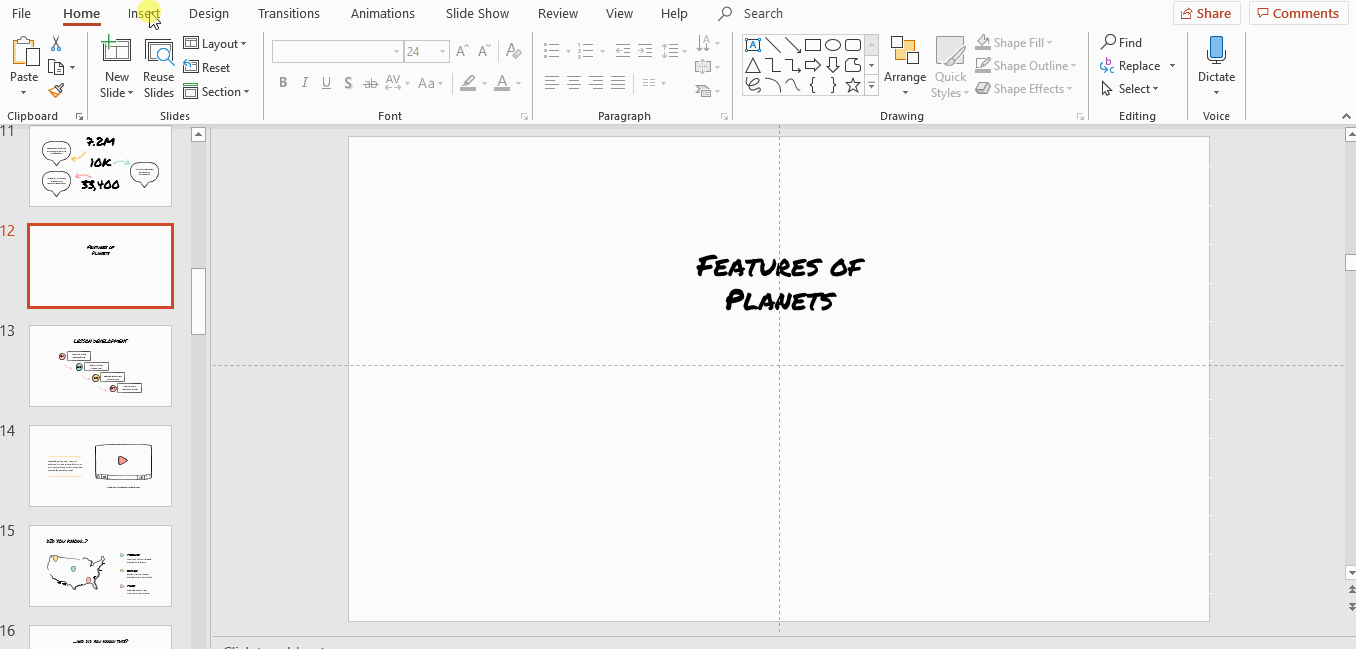This screenshot has height=649, width=1356.
Task: Select the Find command
Action: pos(1121,42)
